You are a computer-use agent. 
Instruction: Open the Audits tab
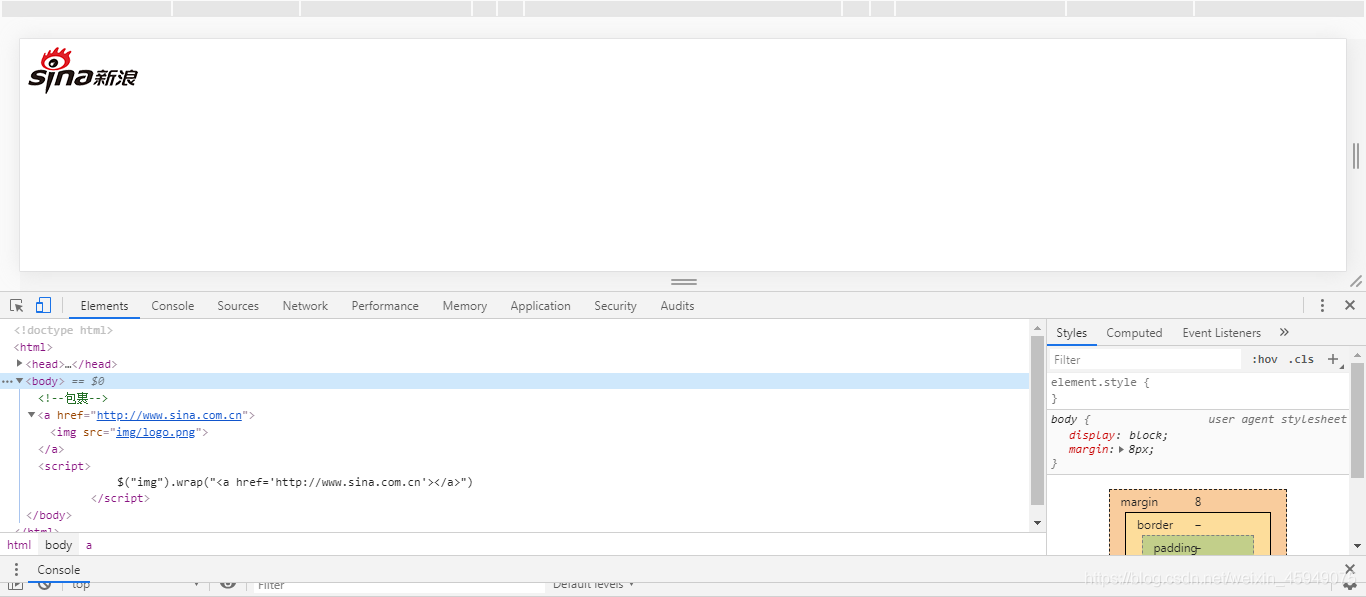677,306
